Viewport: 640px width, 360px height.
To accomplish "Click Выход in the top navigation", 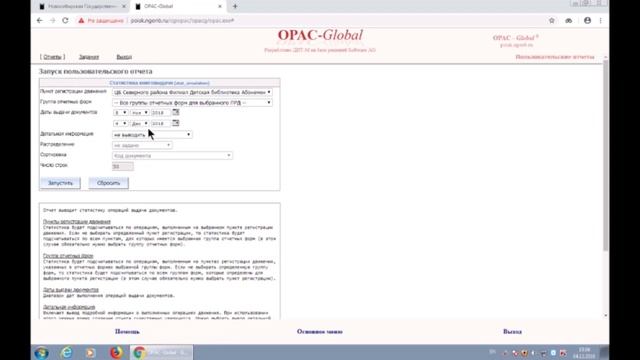I will 124,57.
